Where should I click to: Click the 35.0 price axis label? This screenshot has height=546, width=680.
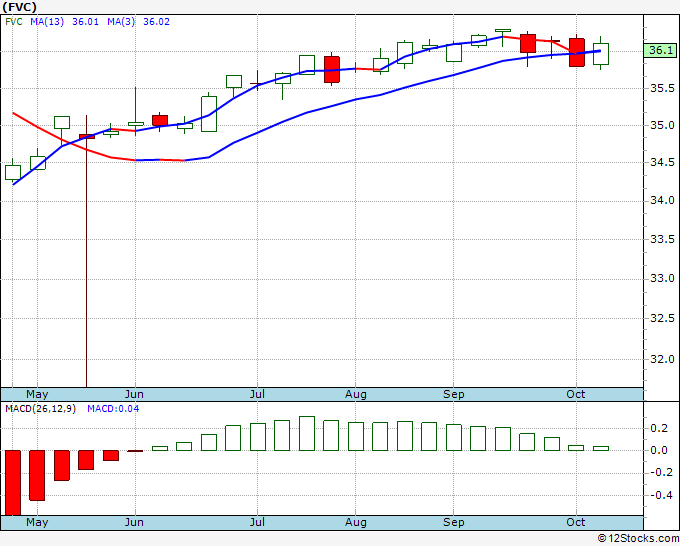pyautogui.click(x=662, y=126)
